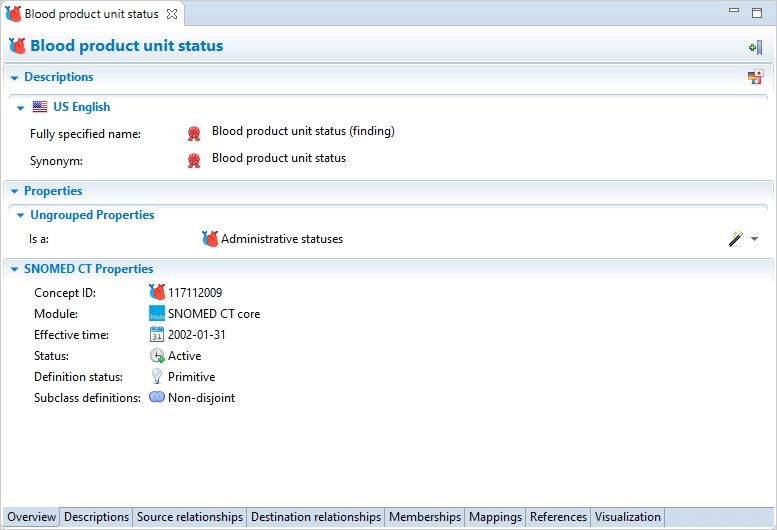Screen dimensions: 777x530
Task: Click the Fully specified name badge icon
Action: pyautogui.click(x=194, y=133)
